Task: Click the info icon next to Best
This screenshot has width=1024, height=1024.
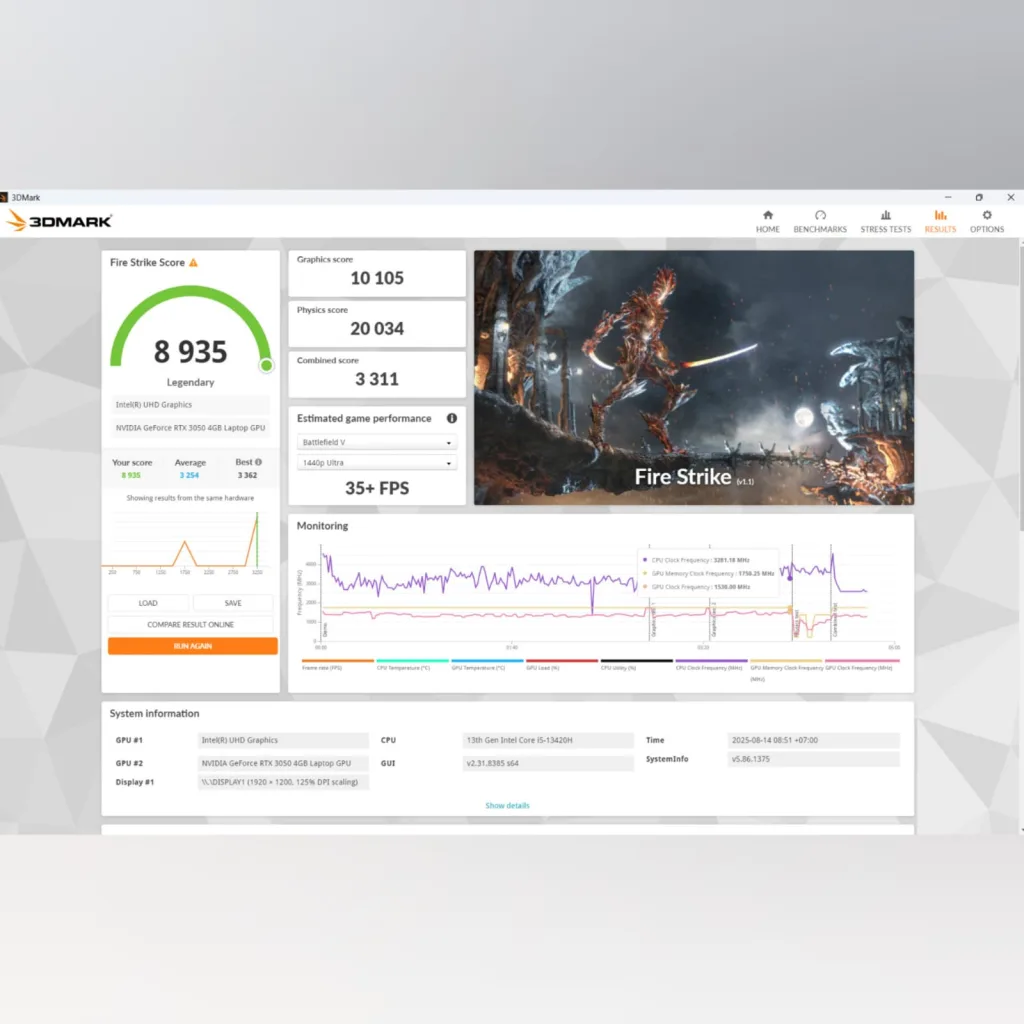Action: [259, 462]
